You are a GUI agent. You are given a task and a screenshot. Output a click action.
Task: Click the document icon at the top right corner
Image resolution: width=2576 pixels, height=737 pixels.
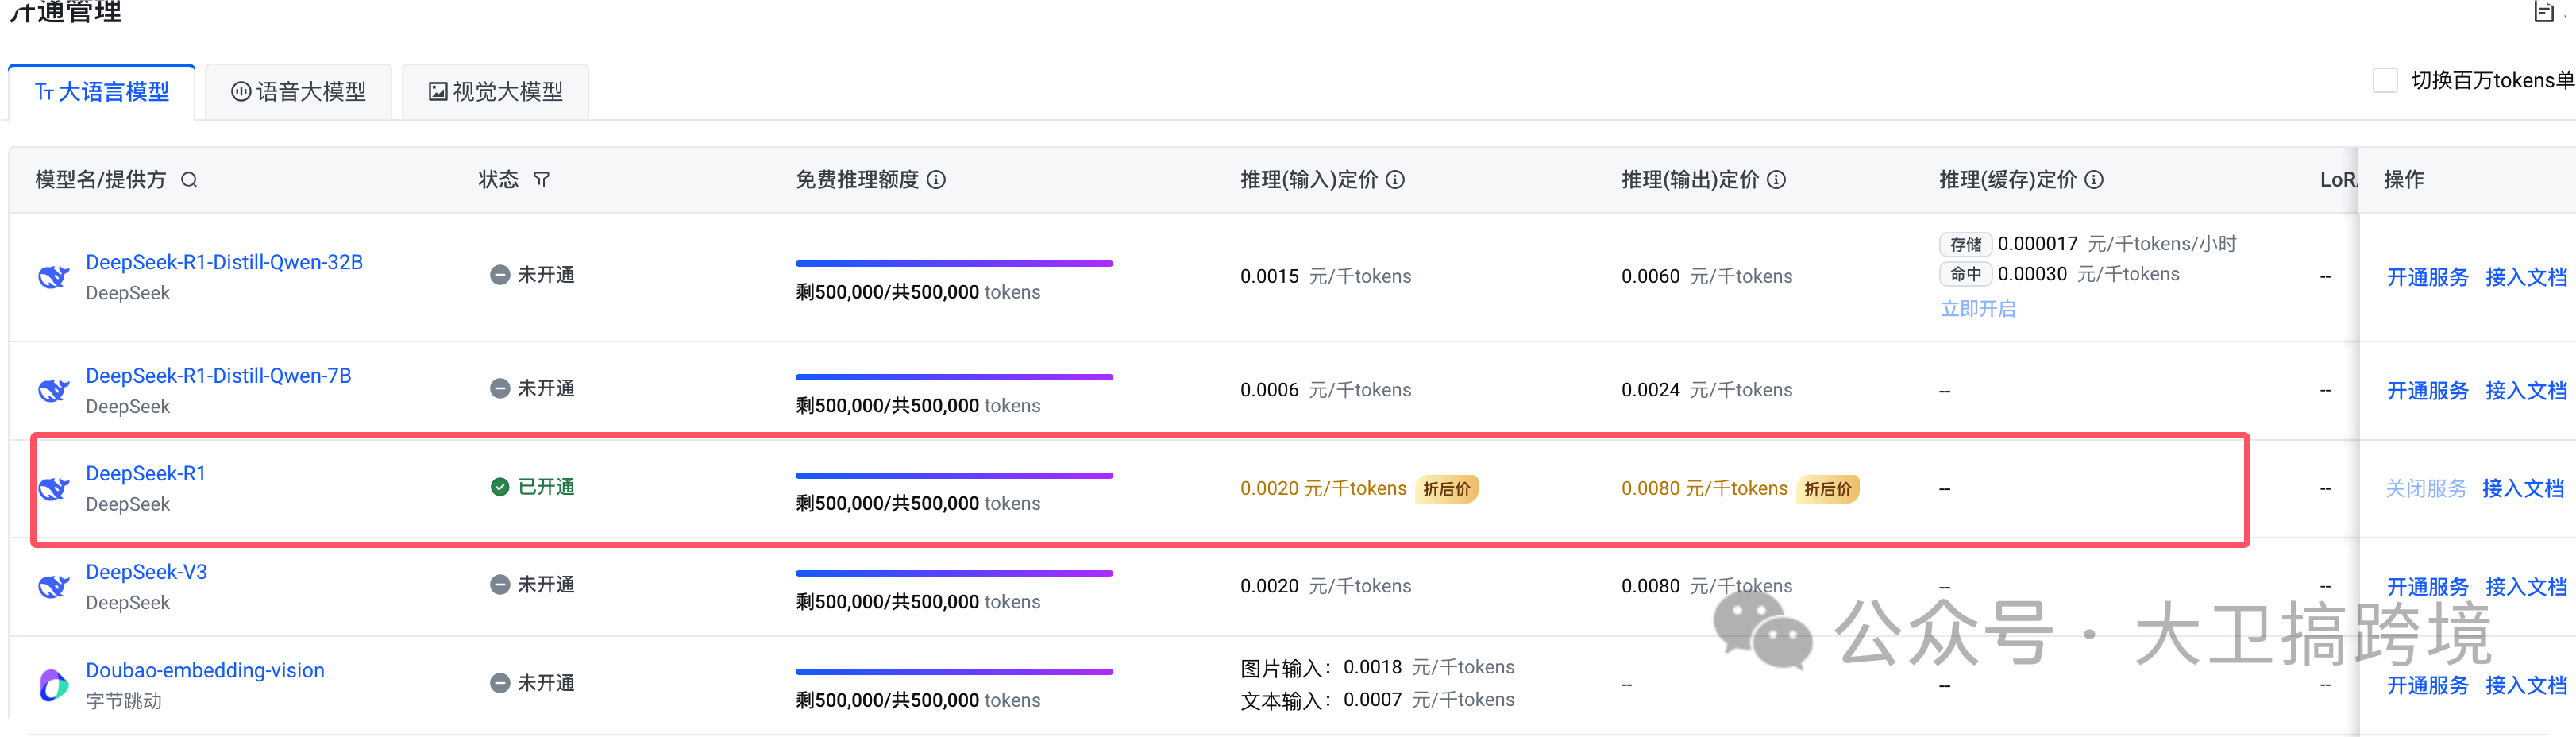point(2544,11)
